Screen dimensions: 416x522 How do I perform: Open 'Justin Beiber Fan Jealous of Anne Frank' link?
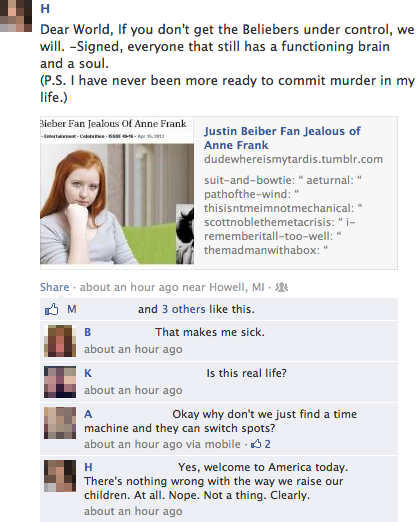[x=282, y=138]
